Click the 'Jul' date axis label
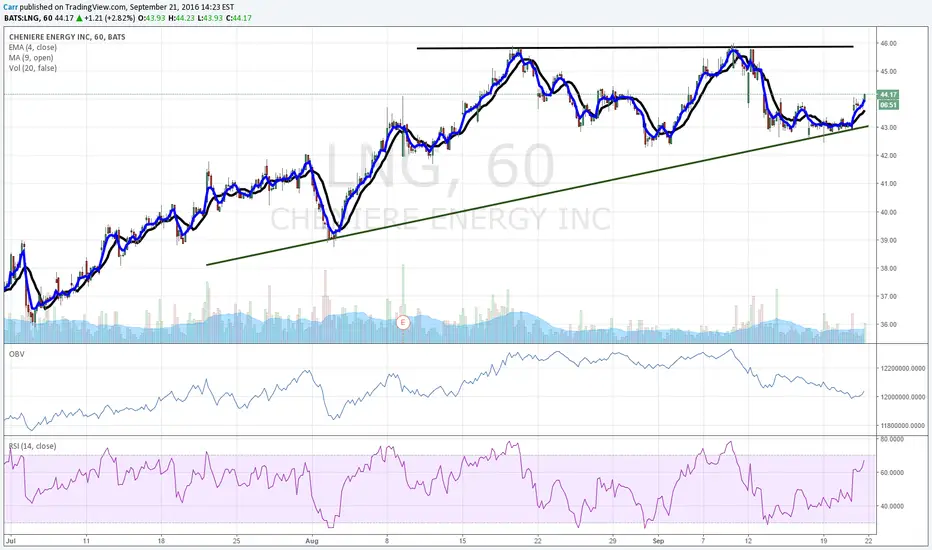Viewport: 932px width, 550px height. (10, 541)
